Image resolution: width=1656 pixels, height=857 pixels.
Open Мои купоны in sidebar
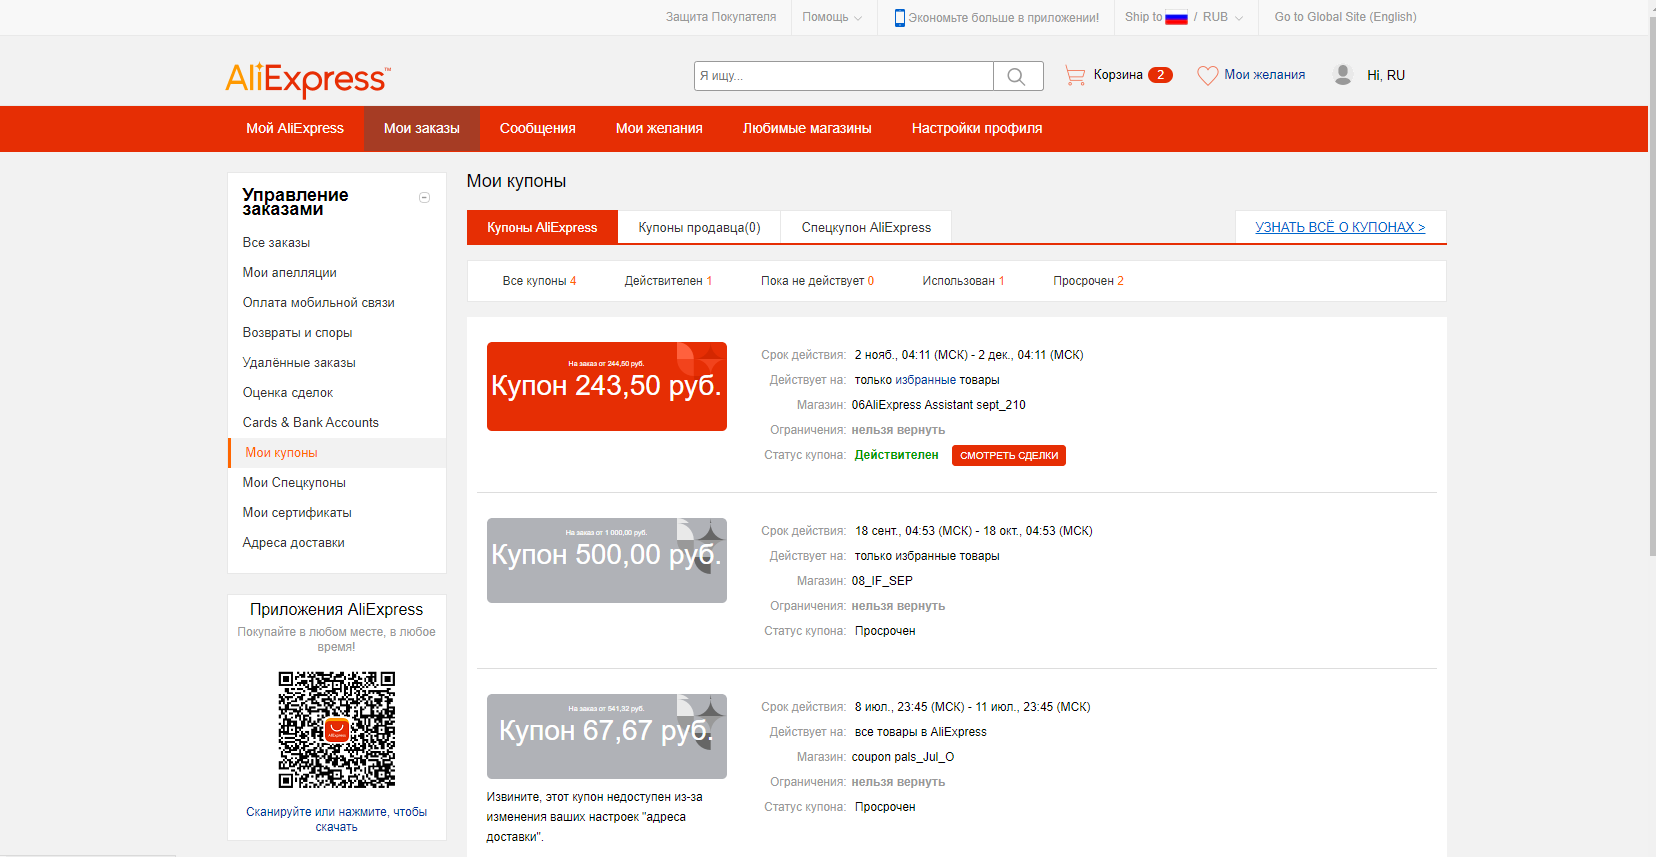click(282, 453)
